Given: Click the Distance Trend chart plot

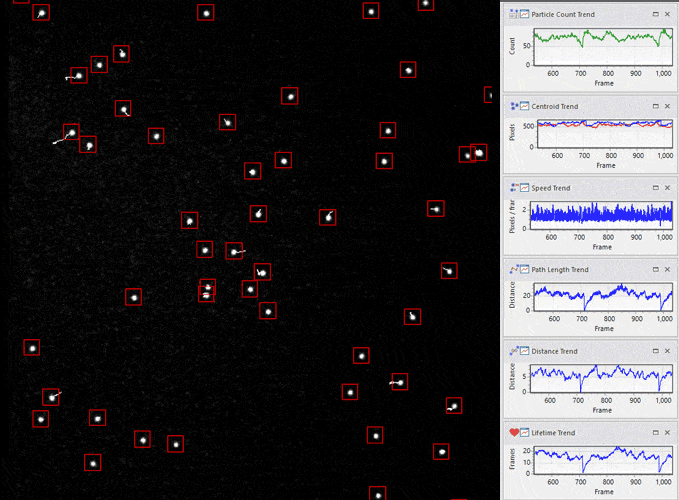Looking at the screenshot, I should tap(602, 377).
